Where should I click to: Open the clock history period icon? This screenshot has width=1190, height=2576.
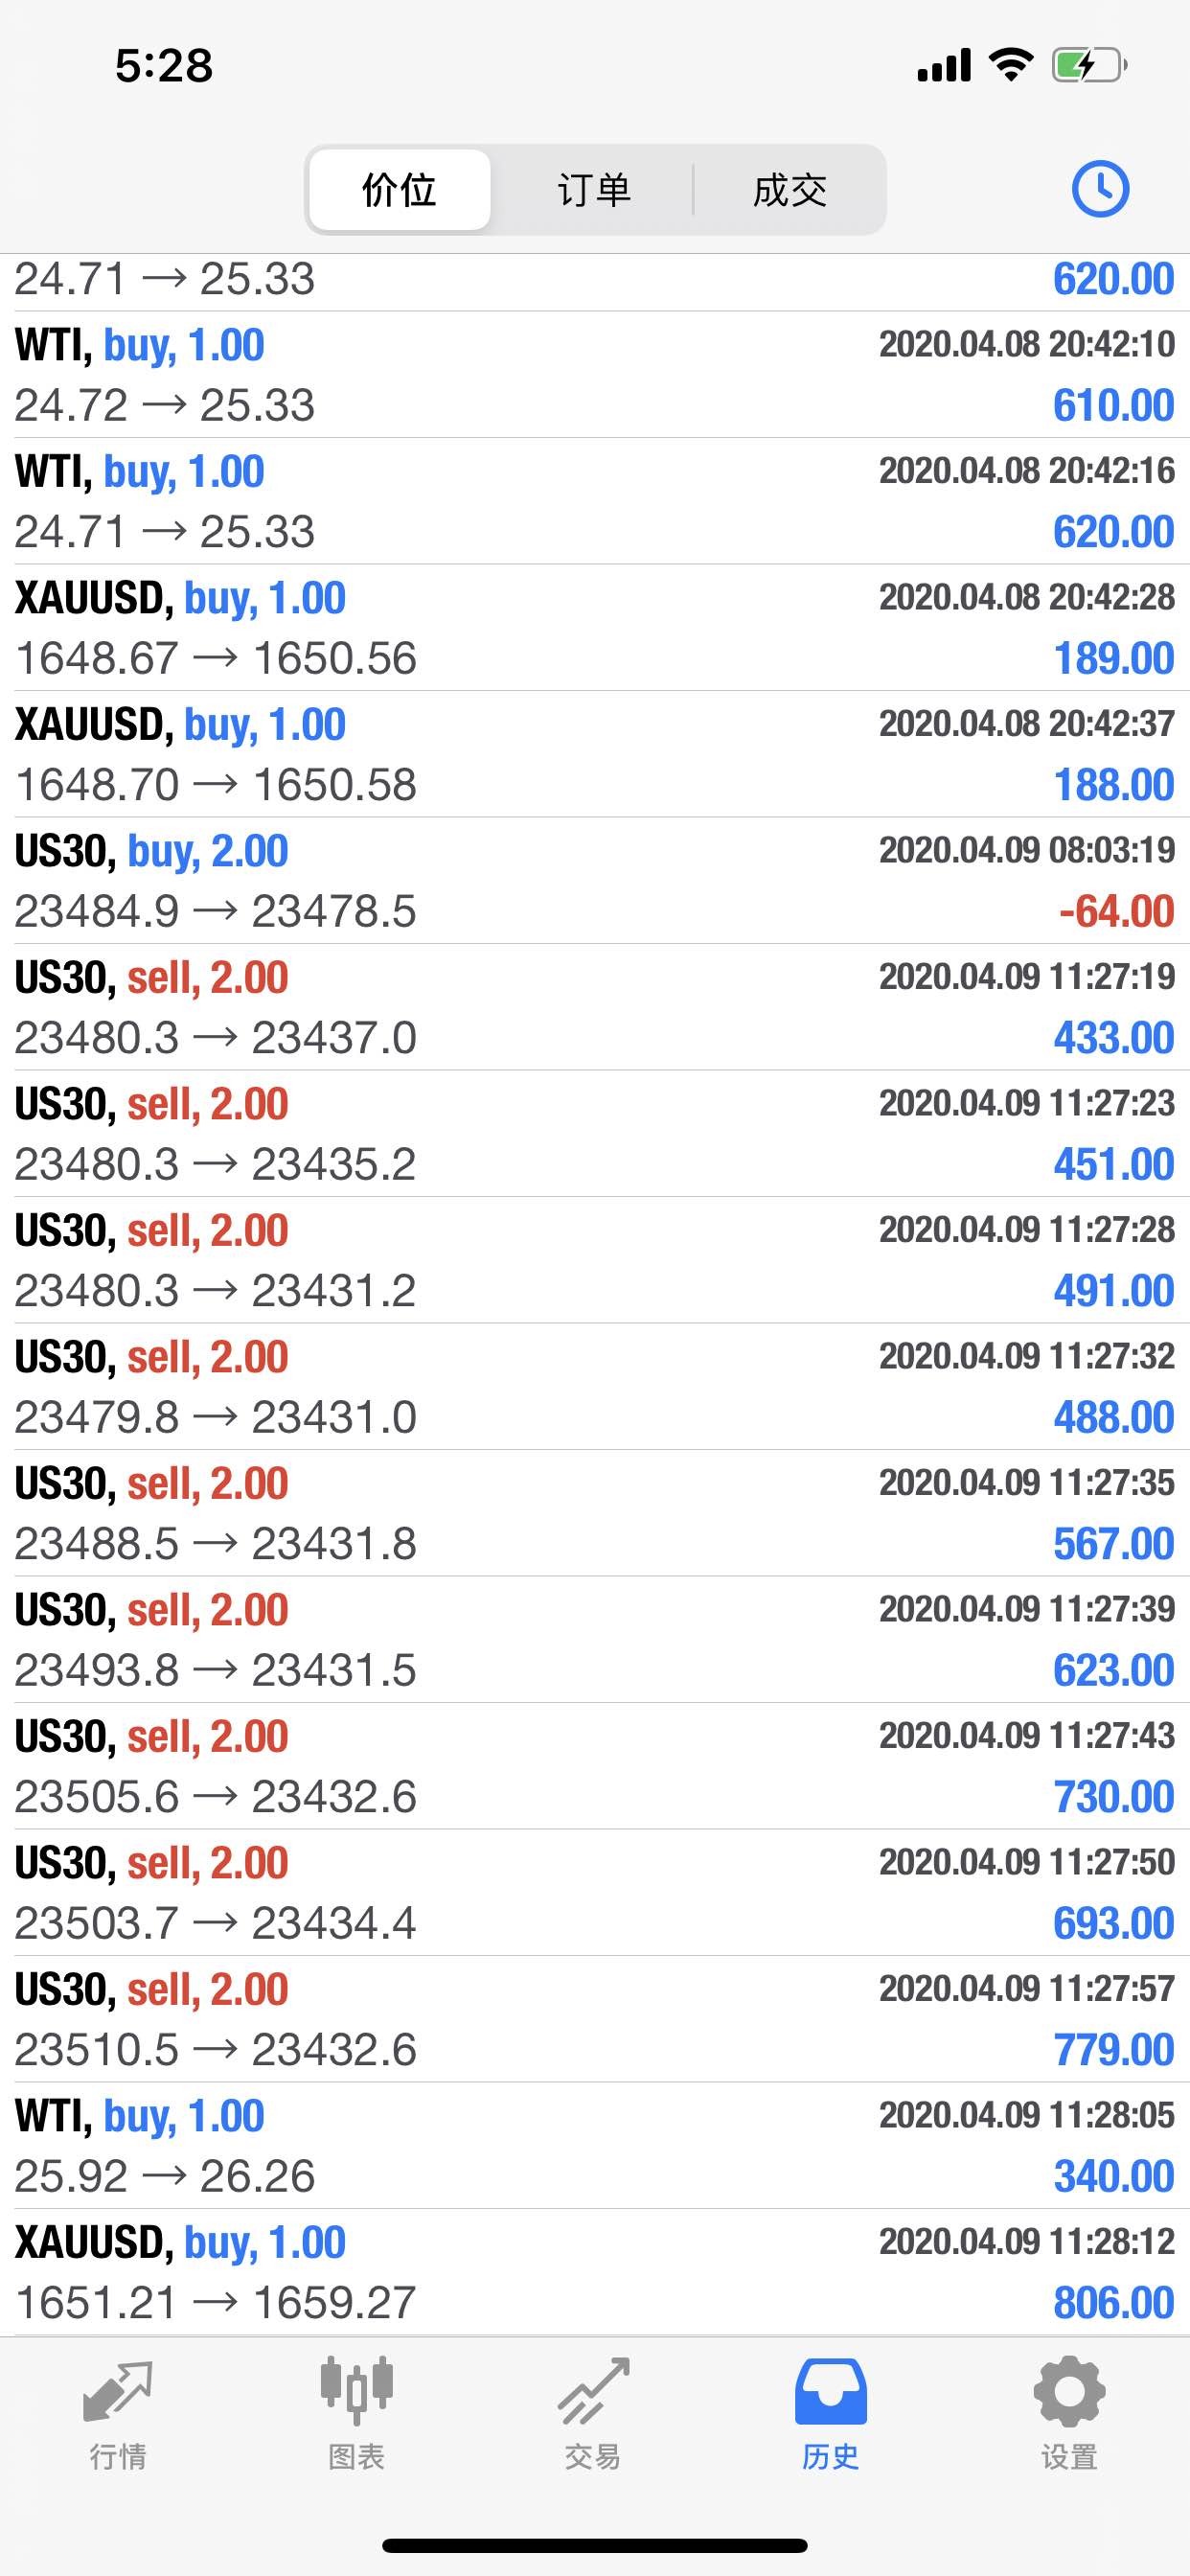click(x=1100, y=189)
